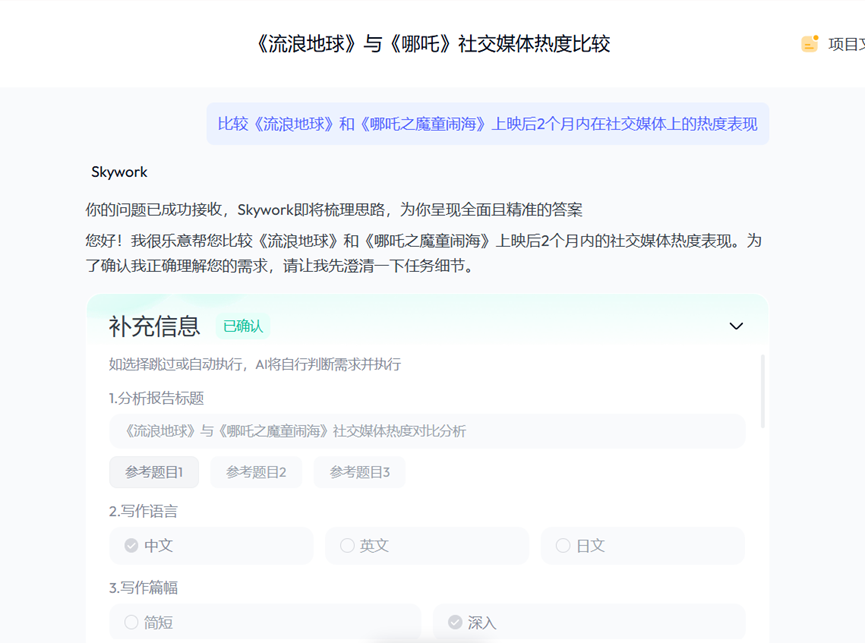The height and width of the screenshot is (643, 865).
Task: Click the 1.分析报告标题 label
Action: click(x=156, y=398)
